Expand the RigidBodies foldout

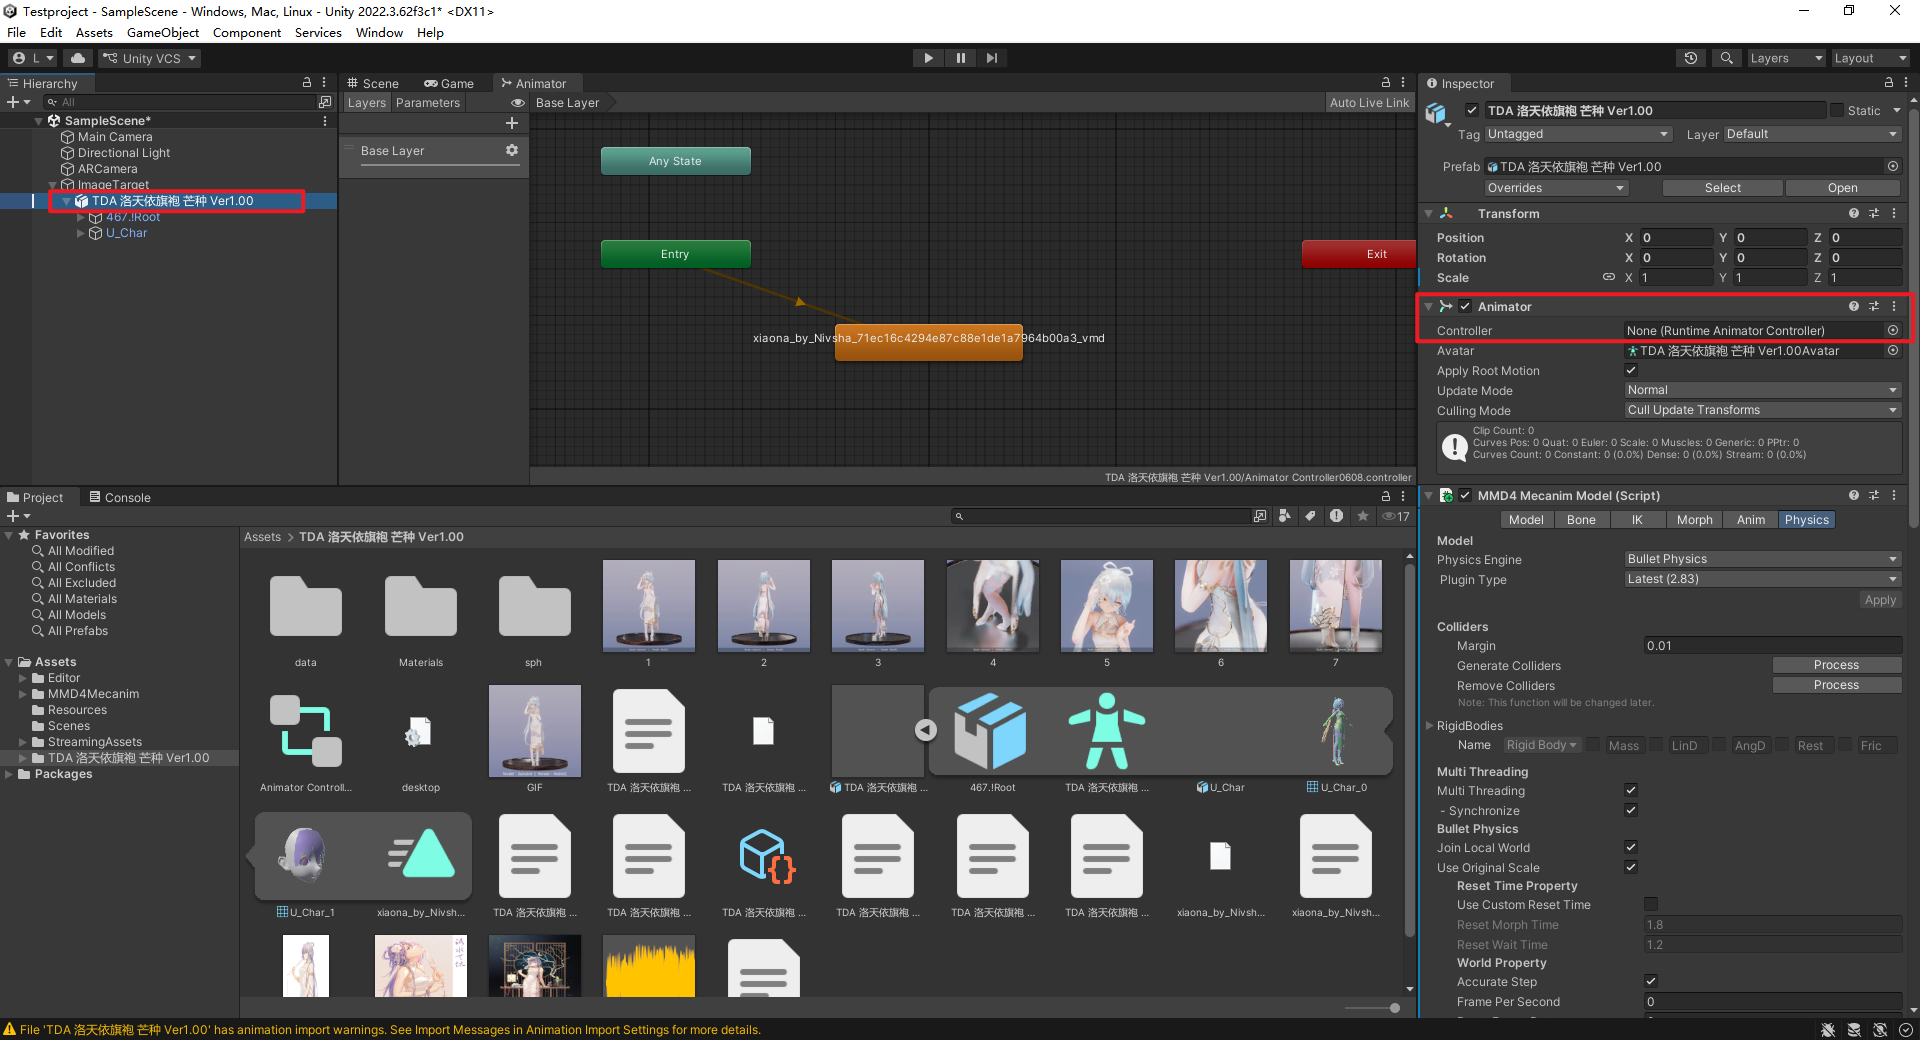click(1429, 725)
